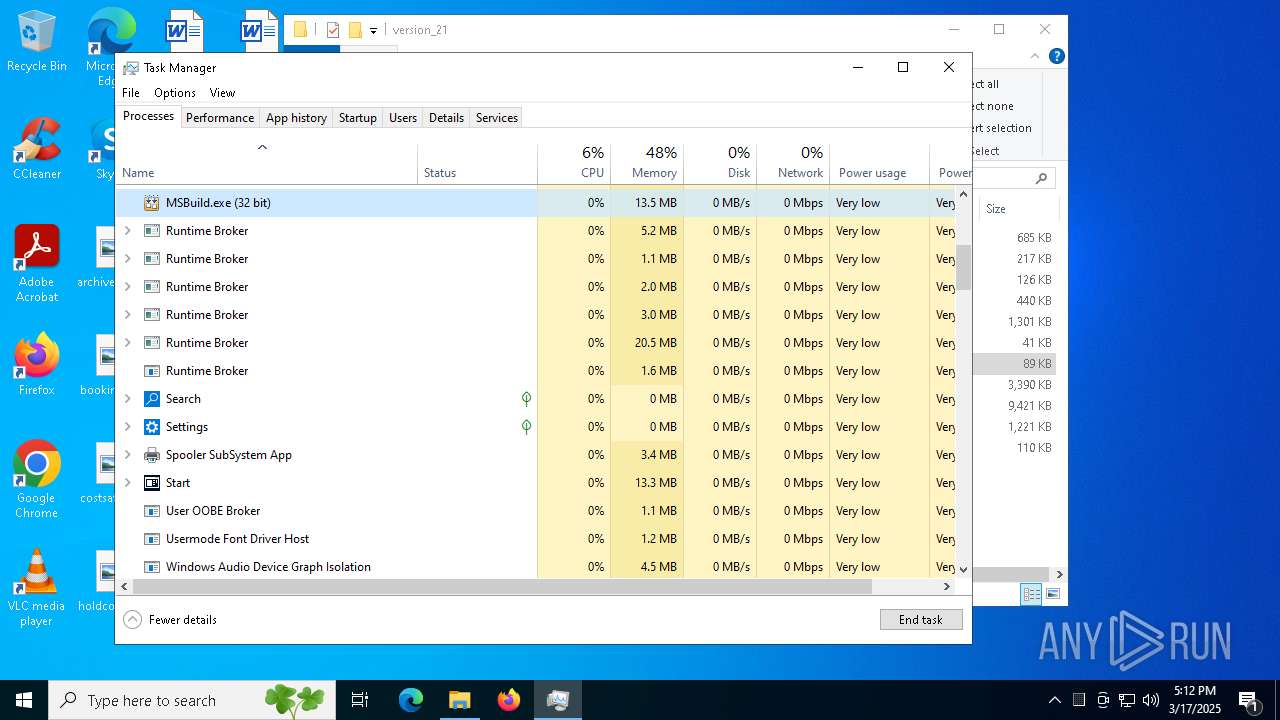Click the Usermode Font Driver Host icon
The height and width of the screenshot is (720, 1280).
coord(151,539)
